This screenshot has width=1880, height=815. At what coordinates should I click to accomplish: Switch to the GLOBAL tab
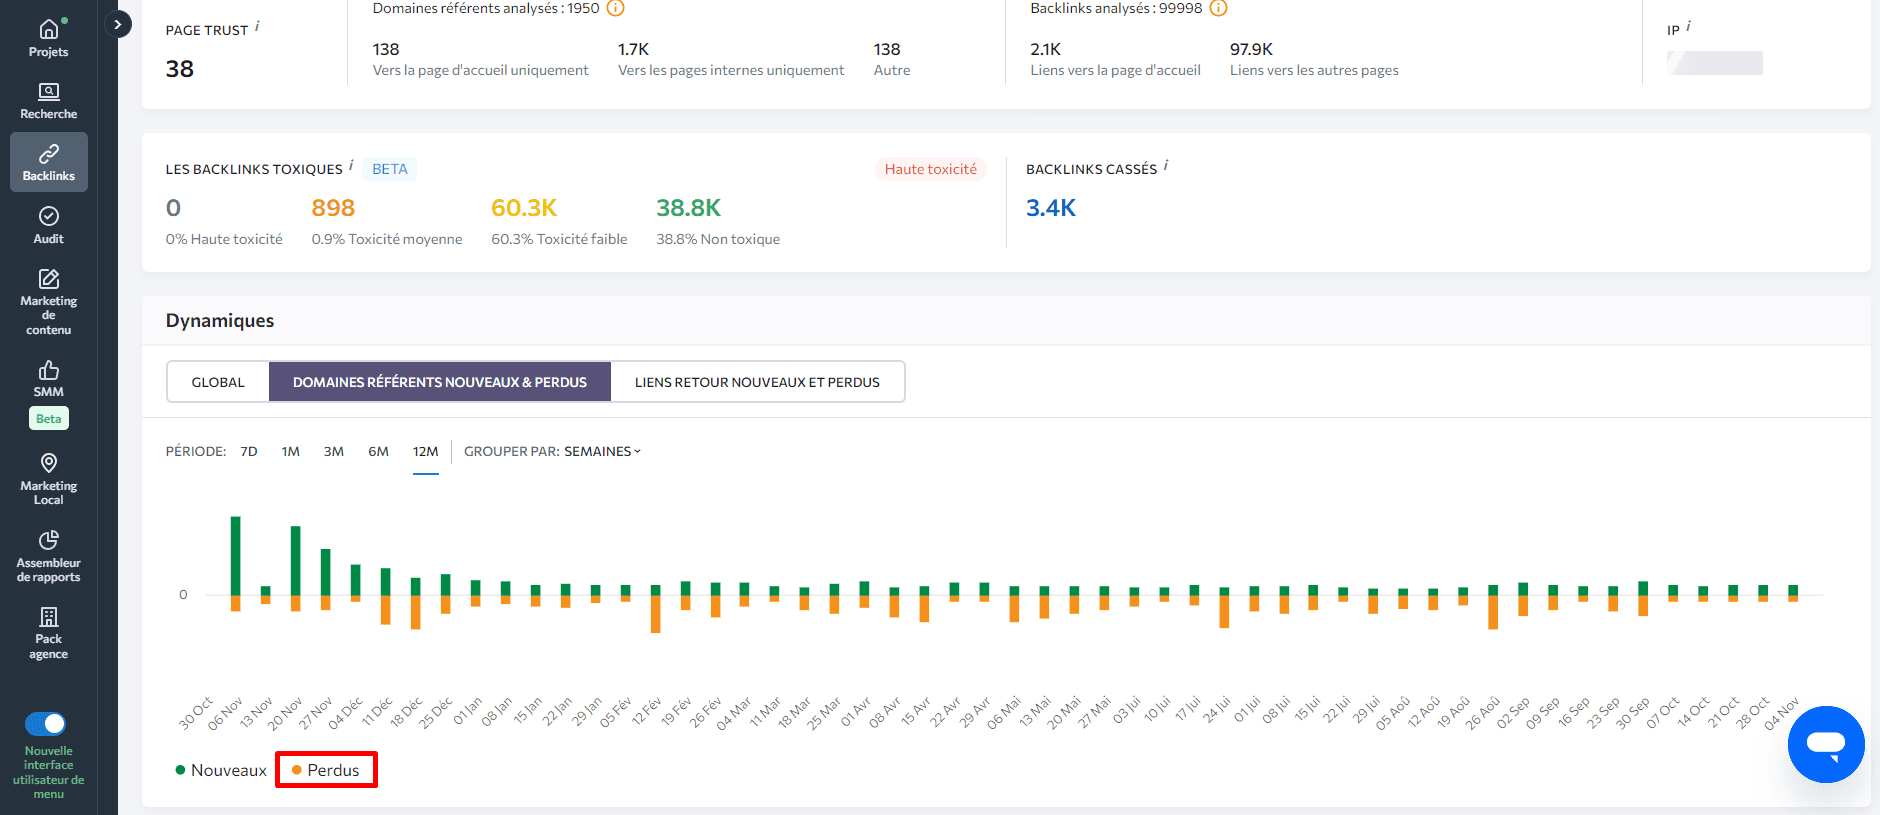click(218, 382)
